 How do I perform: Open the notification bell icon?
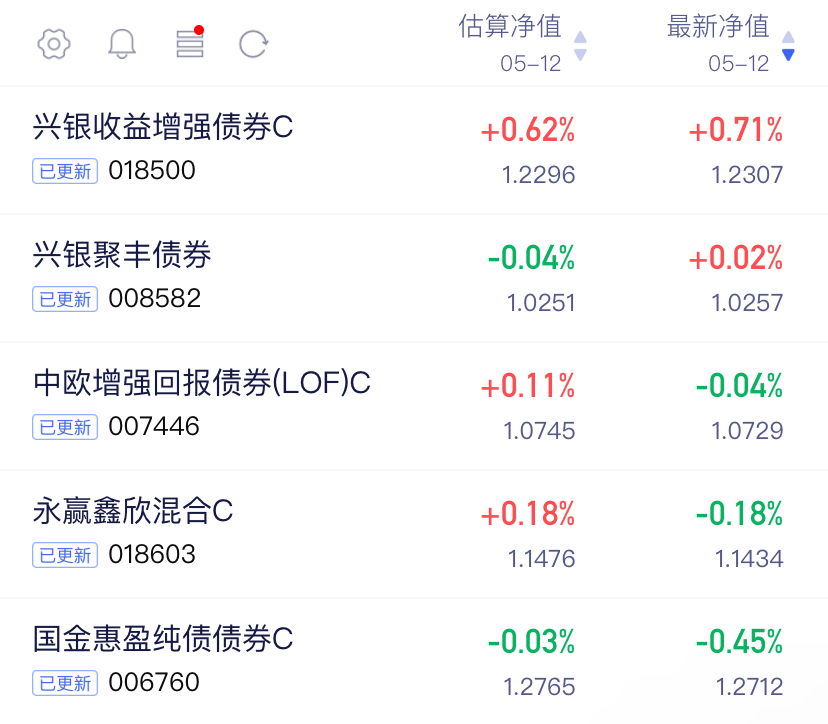pyautogui.click(x=122, y=44)
